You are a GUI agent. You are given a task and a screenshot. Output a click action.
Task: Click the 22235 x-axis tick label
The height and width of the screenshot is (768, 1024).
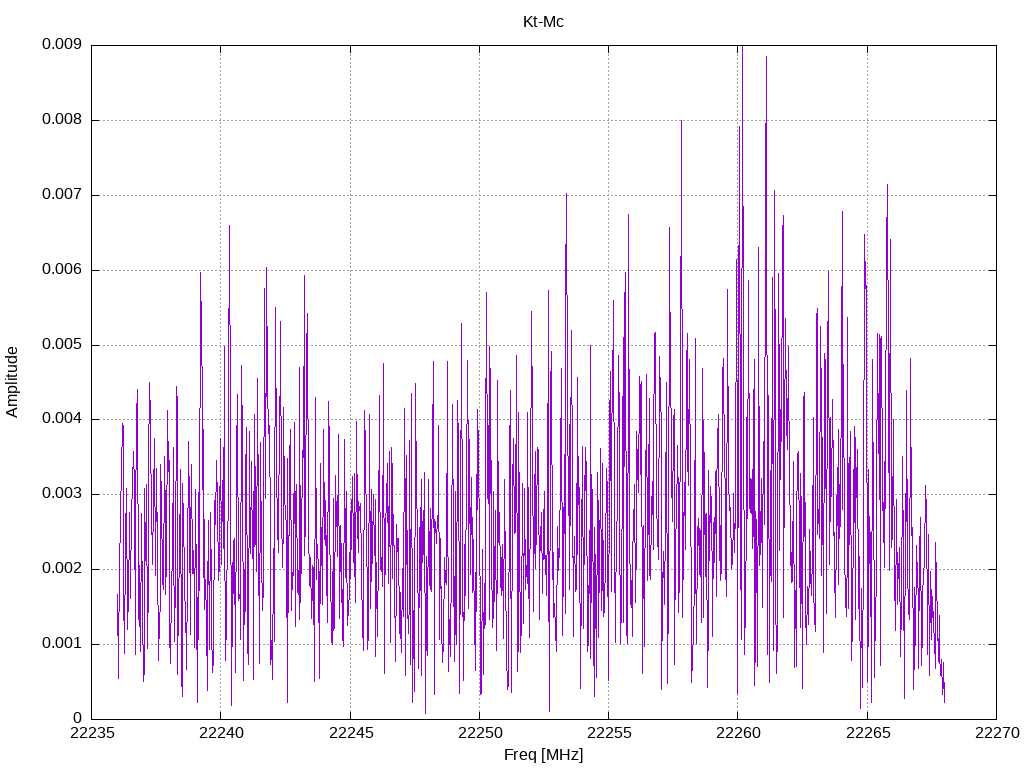pos(92,733)
